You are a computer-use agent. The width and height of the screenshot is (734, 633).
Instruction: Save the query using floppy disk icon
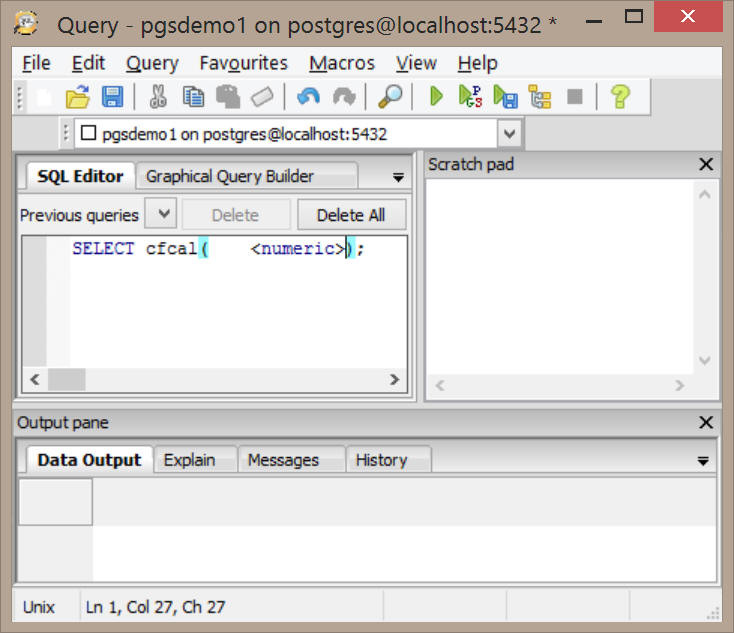pos(112,97)
